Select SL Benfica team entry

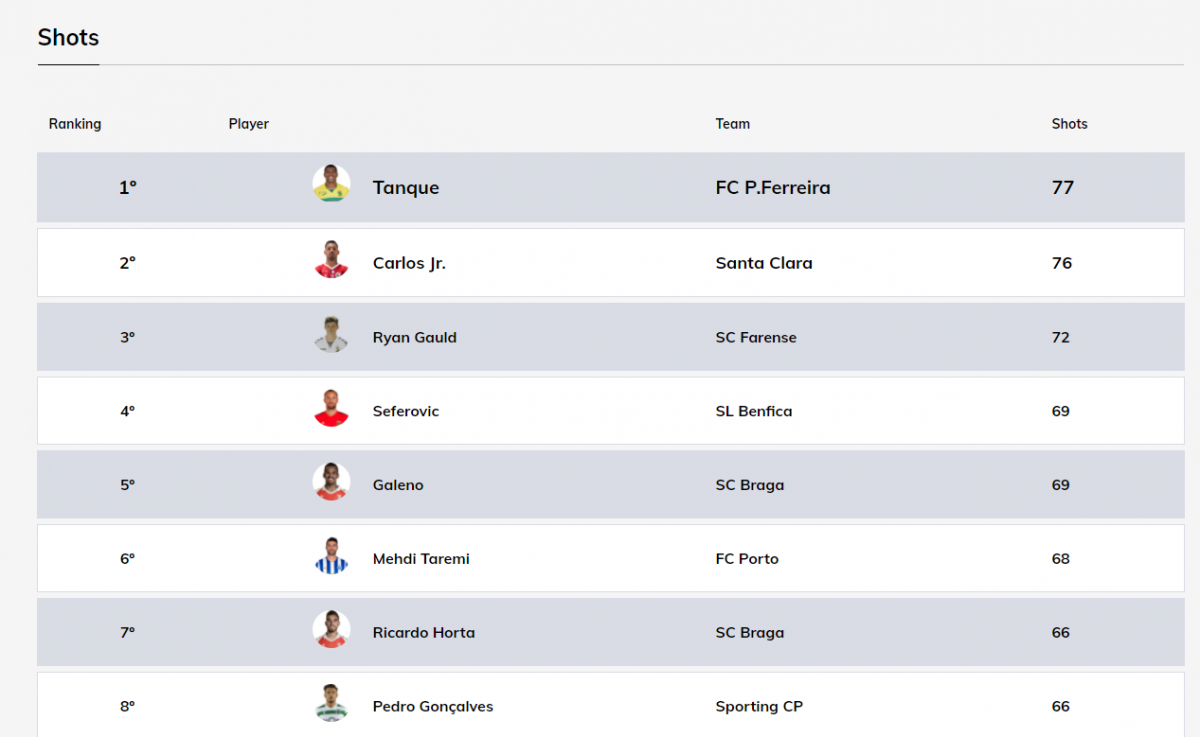coord(754,411)
